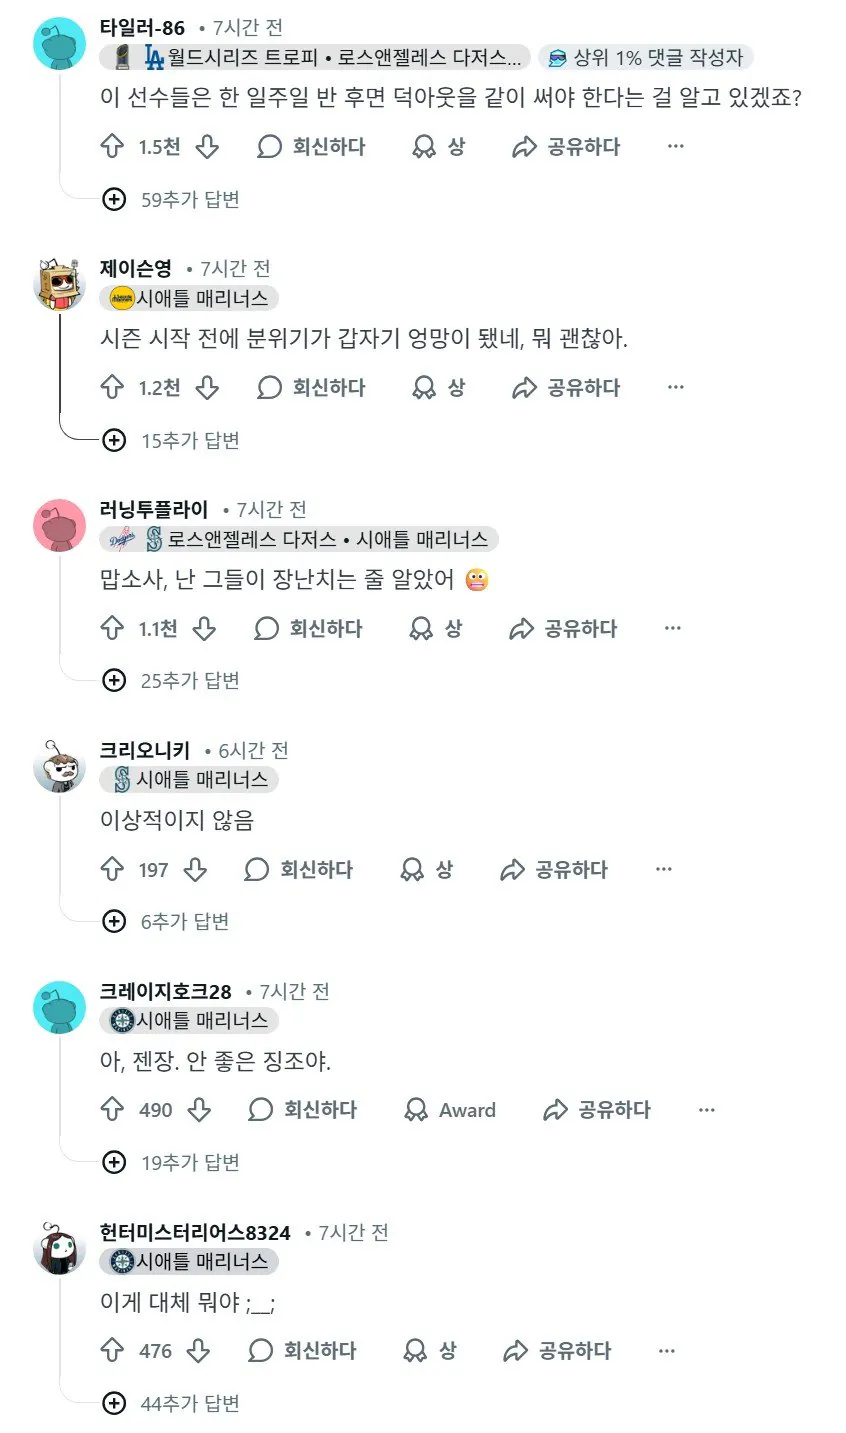846x1433 pixels.
Task: Open 타일러-86 user profile link
Action: [x=142, y=28]
